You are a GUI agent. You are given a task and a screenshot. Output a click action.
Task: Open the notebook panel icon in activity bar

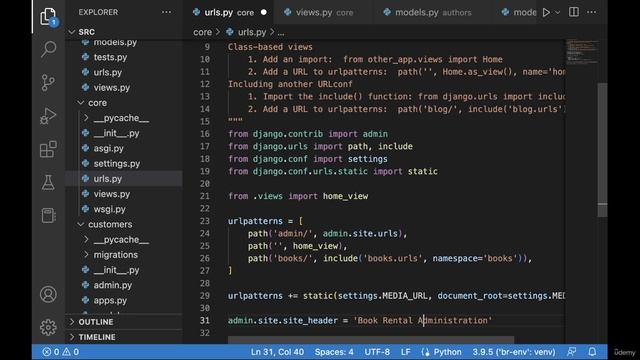click(x=48, y=216)
